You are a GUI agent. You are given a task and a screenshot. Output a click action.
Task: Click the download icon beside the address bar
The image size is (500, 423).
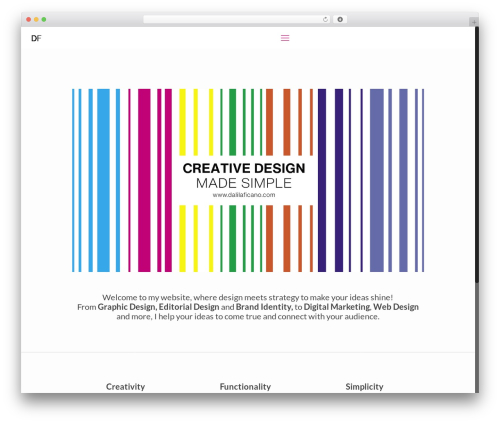pos(340,20)
